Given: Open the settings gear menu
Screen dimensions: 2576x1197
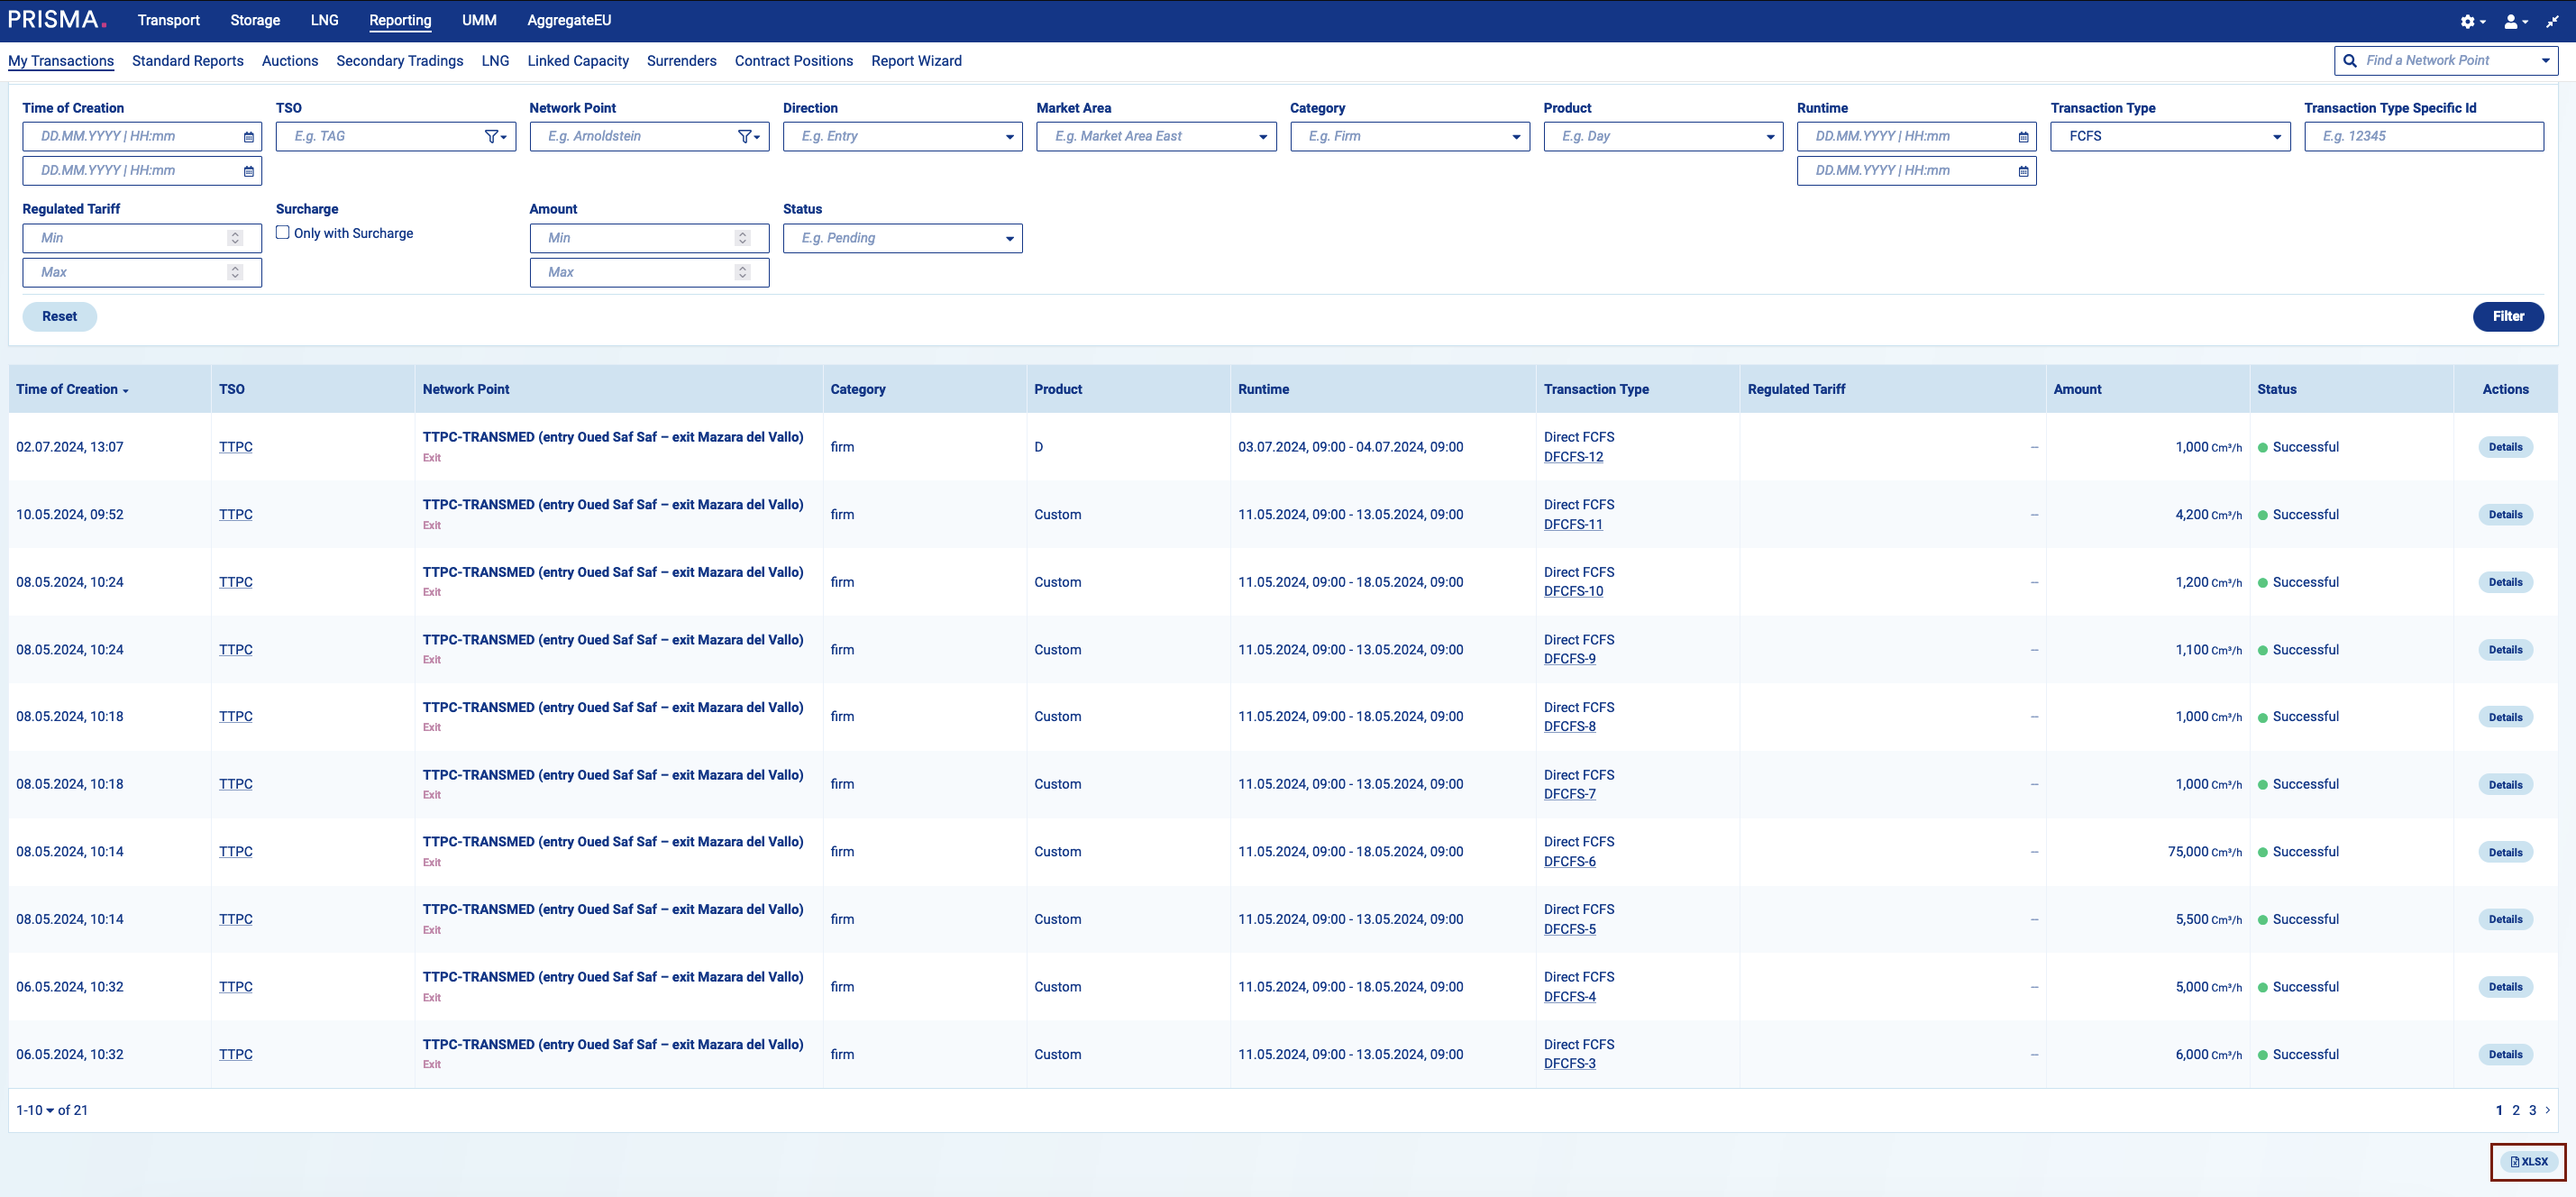Looking at the screenshot, I should [x=2468, y=21].
